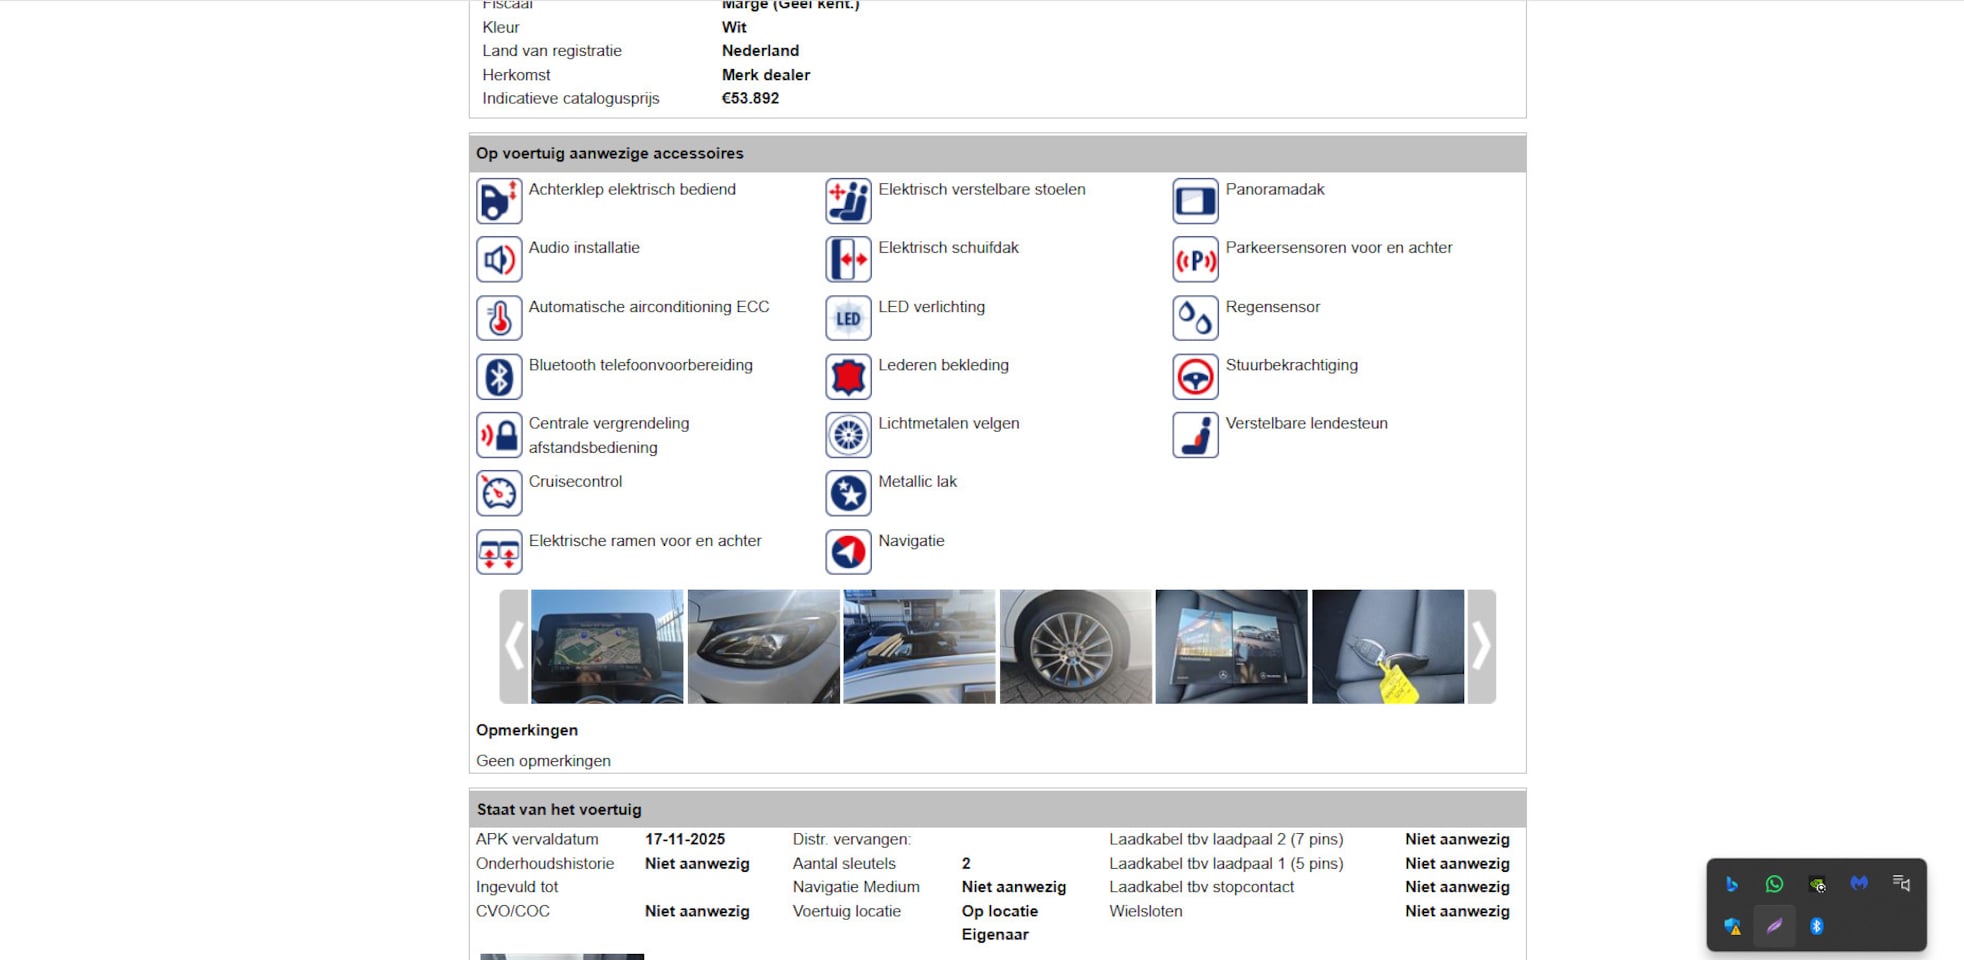Click the Cruisecontrol gauge icon
This screenshot has height=960, width=1964.
click(x=499, y=493)
